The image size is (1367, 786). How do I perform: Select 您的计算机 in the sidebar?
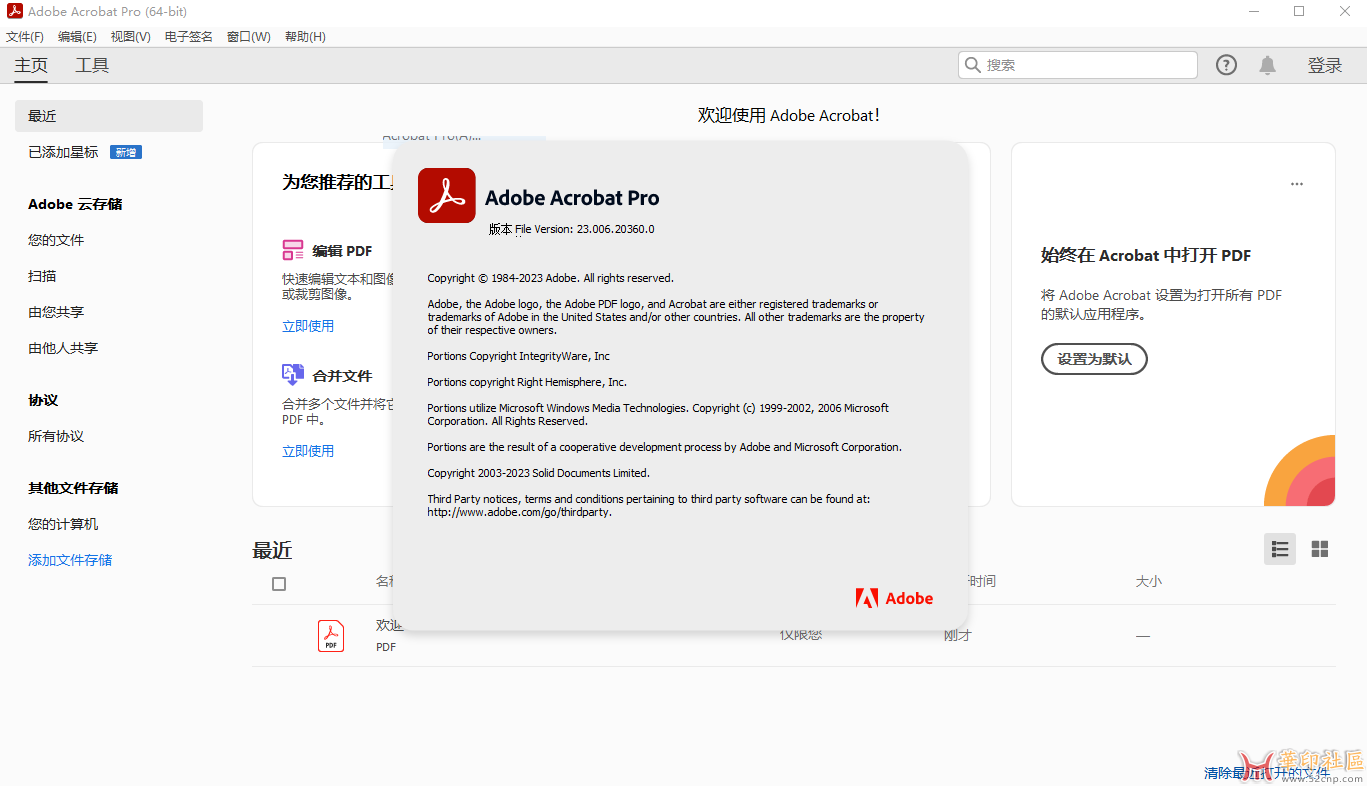point(63,524)
